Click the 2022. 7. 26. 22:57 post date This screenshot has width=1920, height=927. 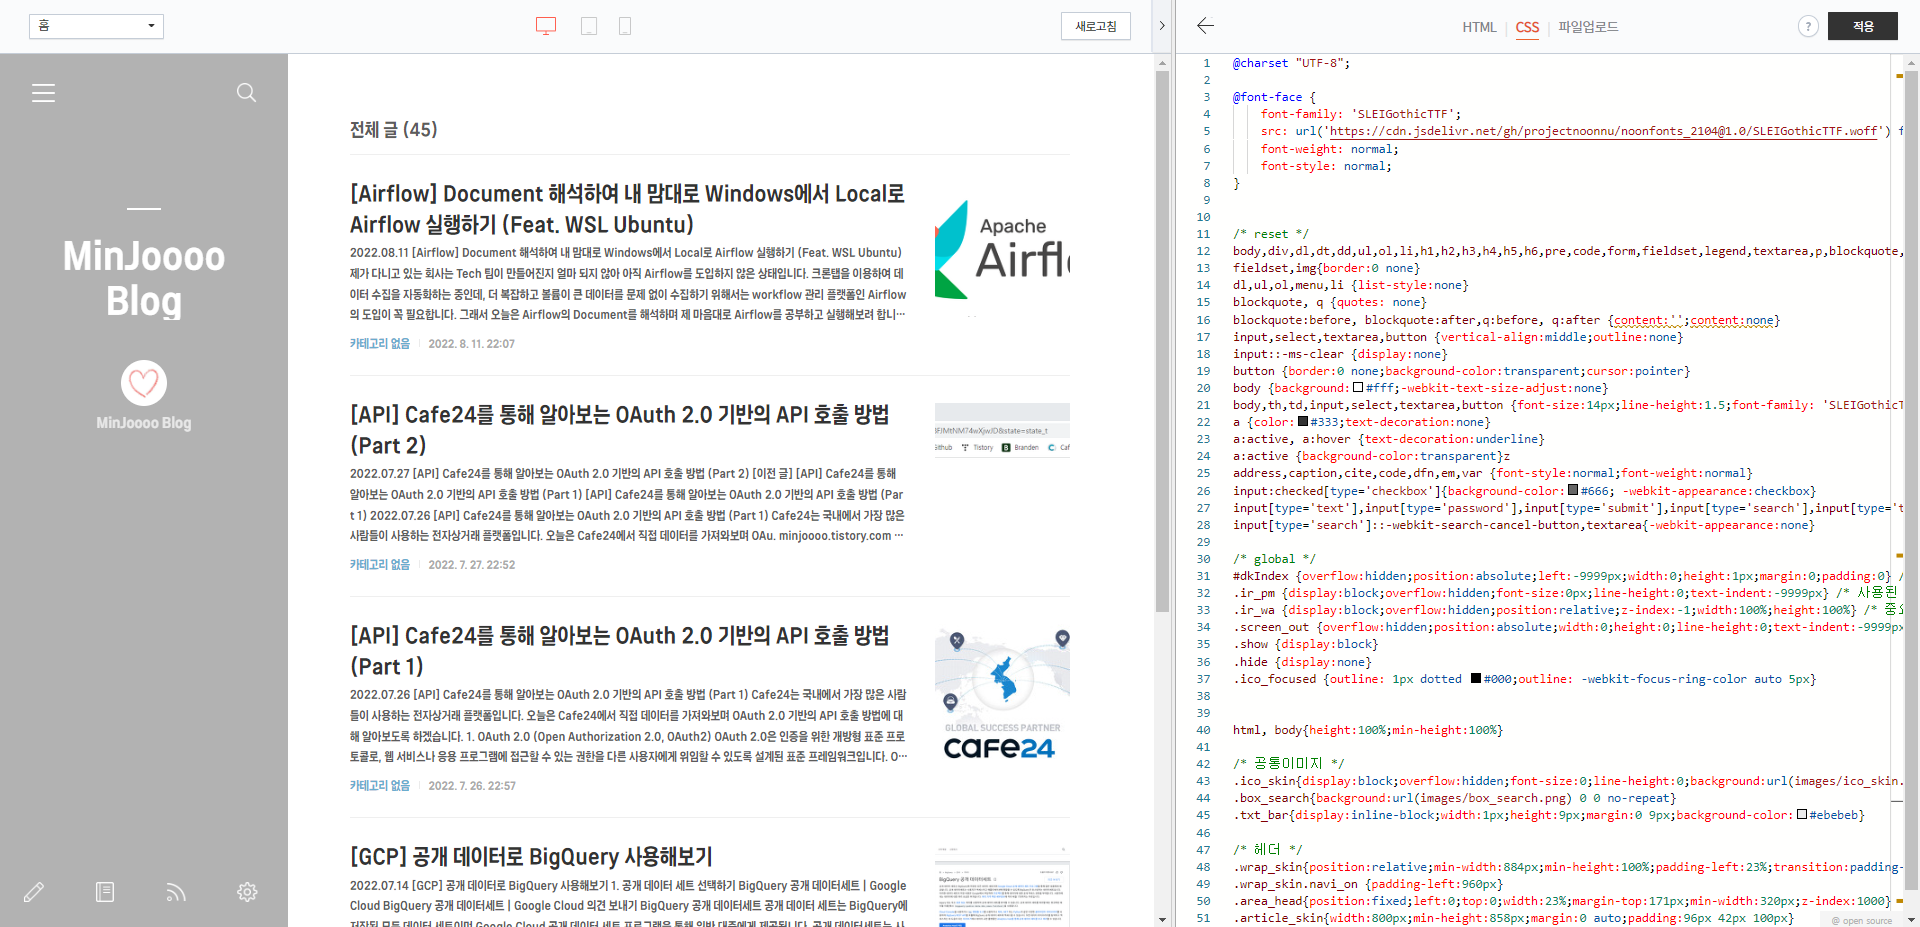[x=472, y=785]
